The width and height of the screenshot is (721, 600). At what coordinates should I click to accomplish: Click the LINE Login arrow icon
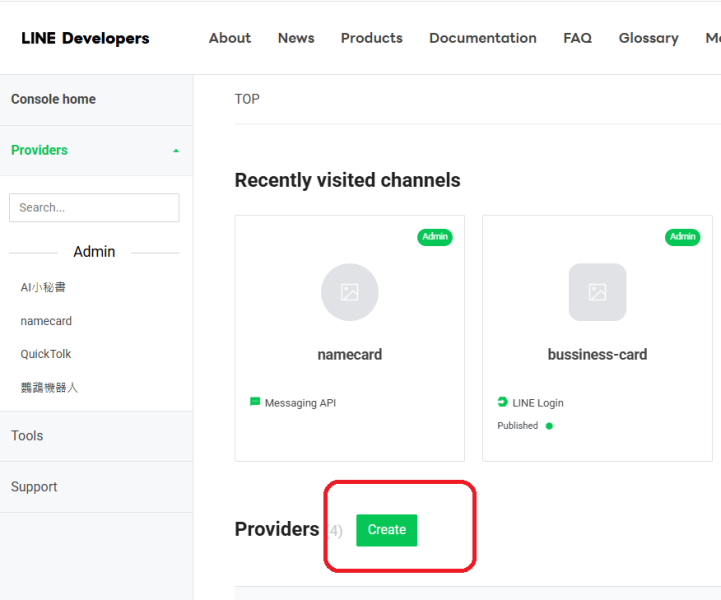[x=502, y=402]
